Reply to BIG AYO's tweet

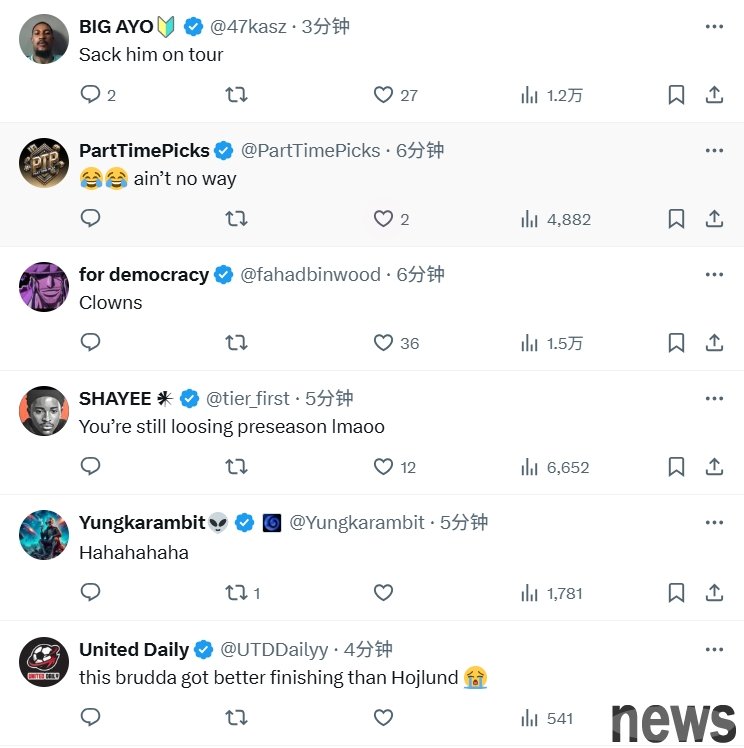pos(90,94)
